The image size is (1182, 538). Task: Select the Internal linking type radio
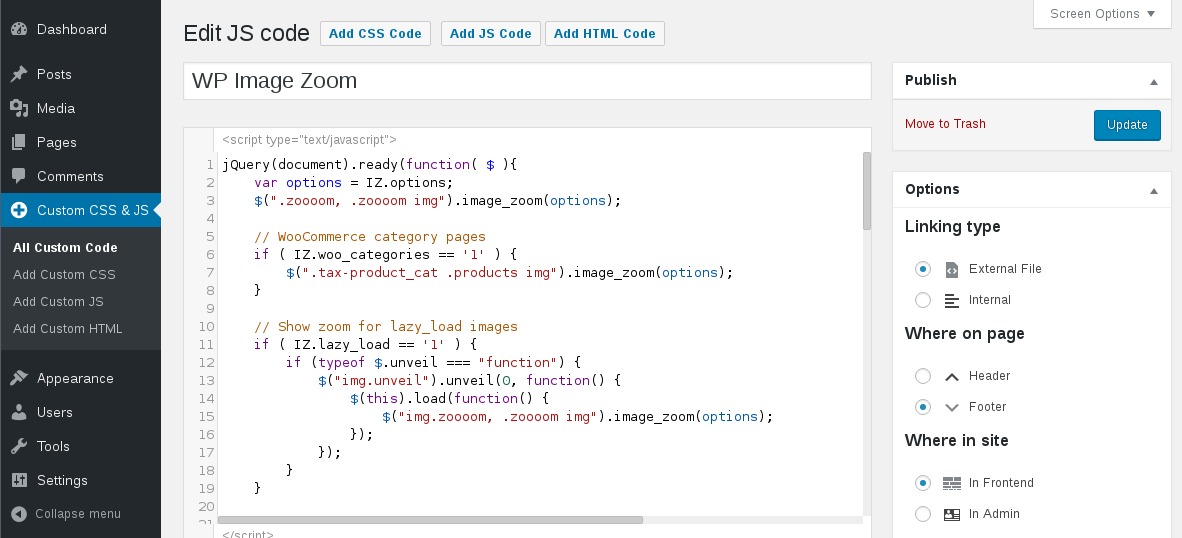923,300
